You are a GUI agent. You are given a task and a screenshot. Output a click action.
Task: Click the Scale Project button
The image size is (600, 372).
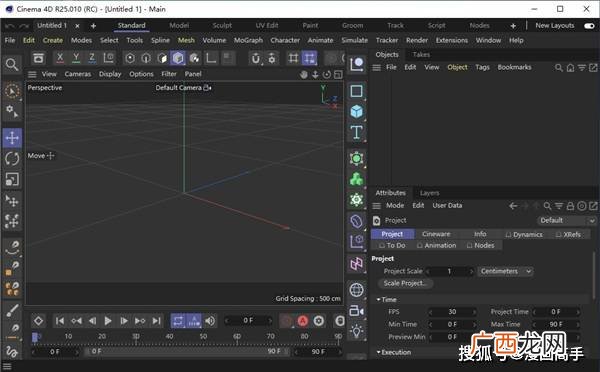pos(405,283)
